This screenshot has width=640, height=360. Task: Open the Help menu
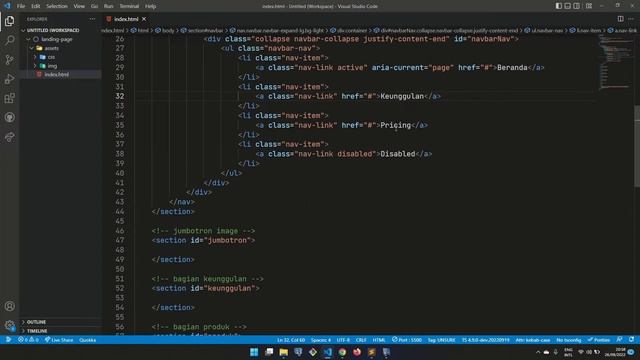(150, 6)
